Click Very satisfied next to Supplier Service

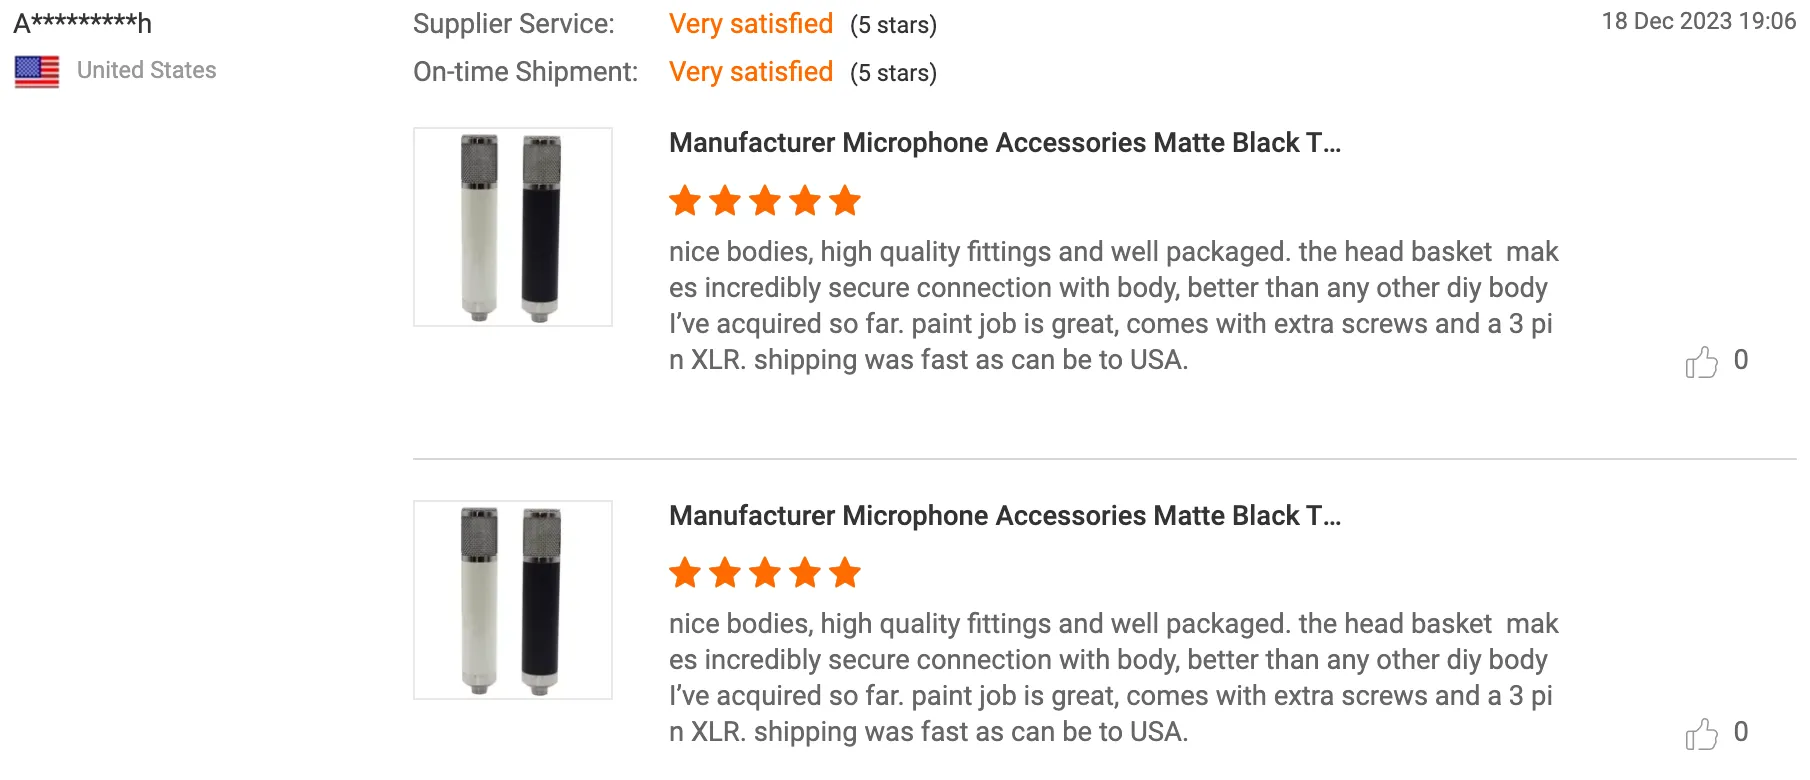(750, 24)
